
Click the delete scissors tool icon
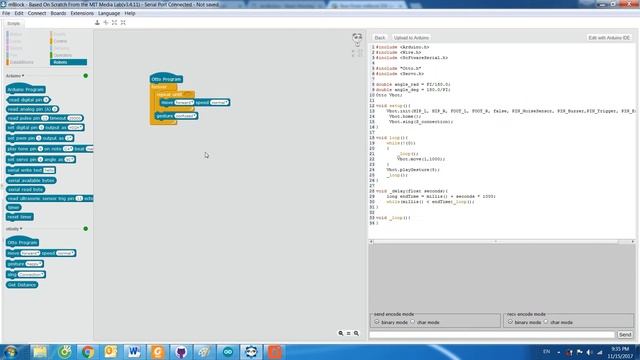tap(106, 22)
